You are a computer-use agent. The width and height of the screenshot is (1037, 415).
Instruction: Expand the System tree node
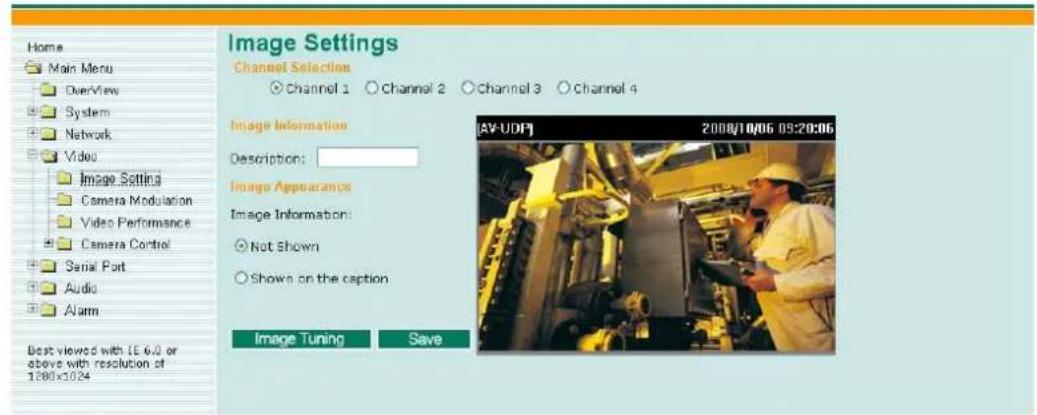(x=31, y=112)
